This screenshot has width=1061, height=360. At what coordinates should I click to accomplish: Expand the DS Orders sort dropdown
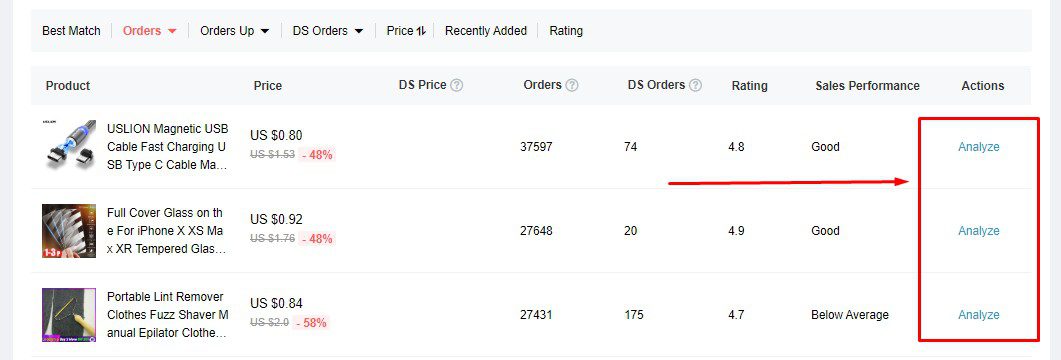[359, 31]
